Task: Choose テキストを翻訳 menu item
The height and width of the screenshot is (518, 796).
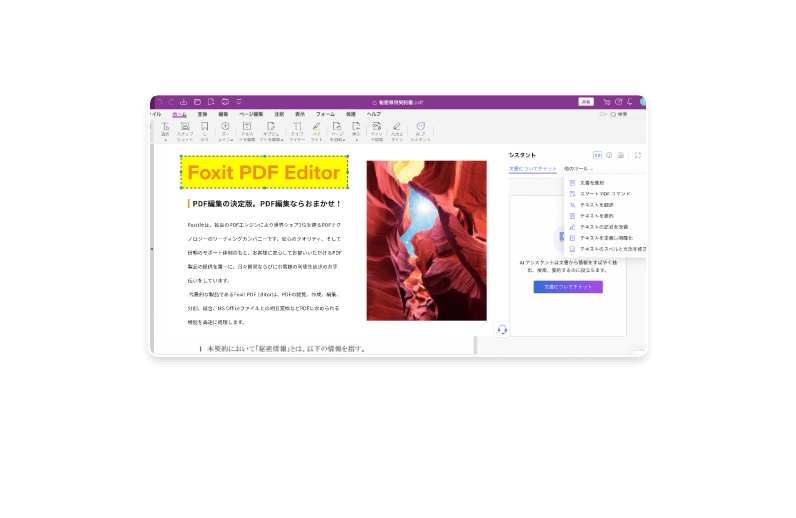Action: click(605, 205)
